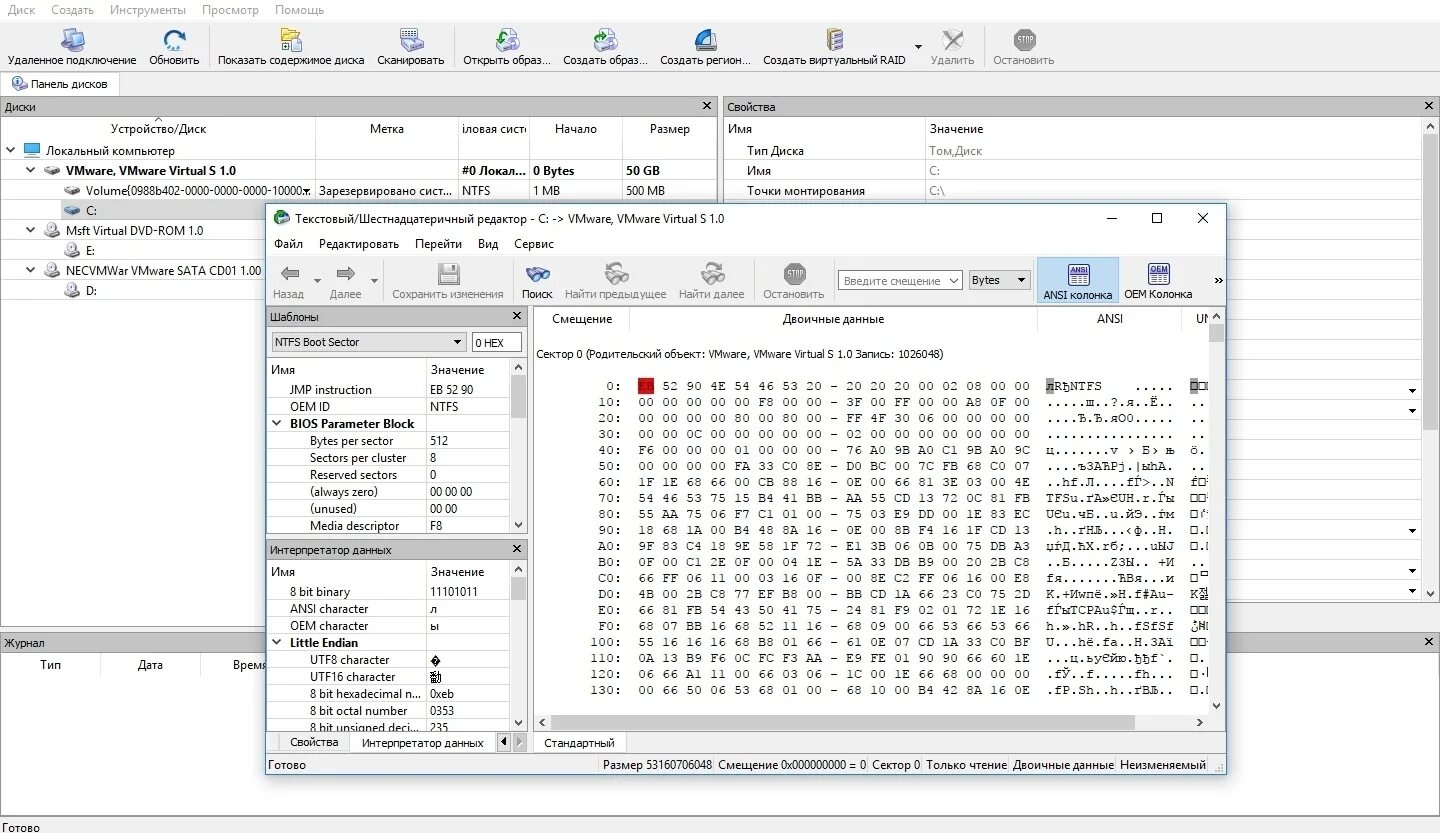Click Сохранить изменения floppy icon

click(448, 274)
